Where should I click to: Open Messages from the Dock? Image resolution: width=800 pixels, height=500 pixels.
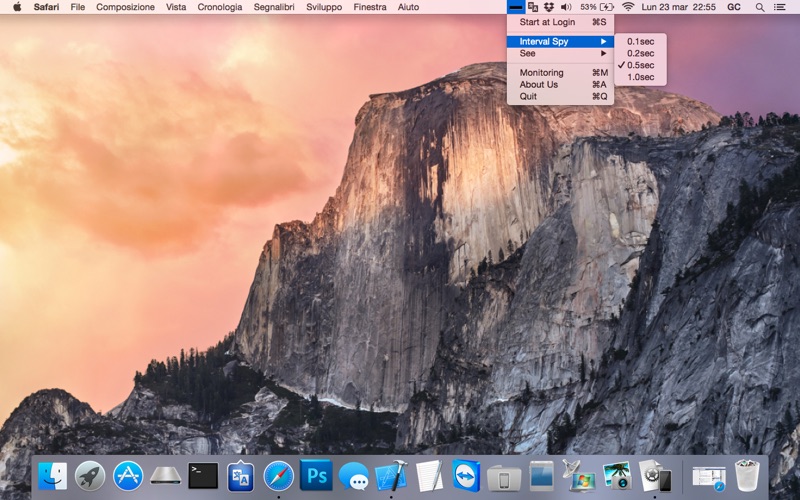tap(354, 477)
